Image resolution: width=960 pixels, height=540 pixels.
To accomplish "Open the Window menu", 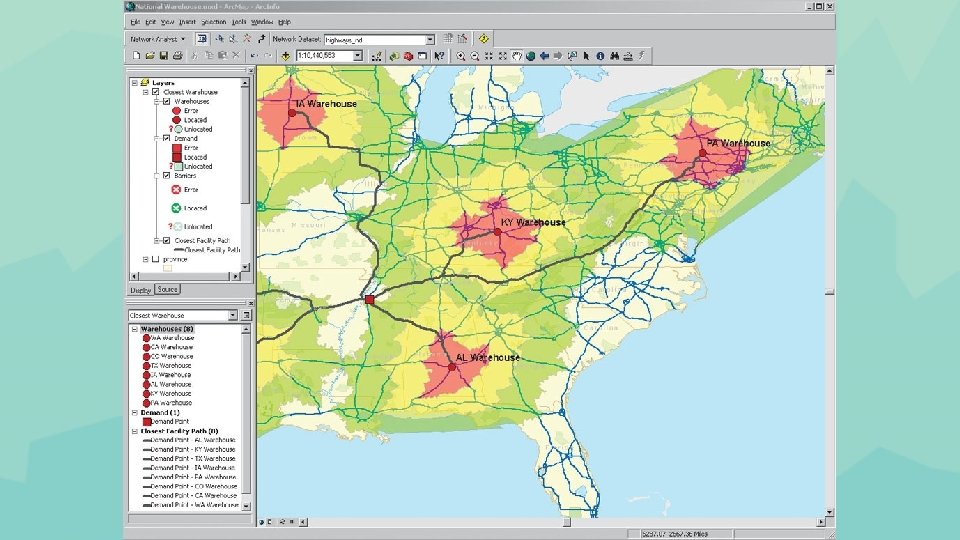I will coord(263,21).
